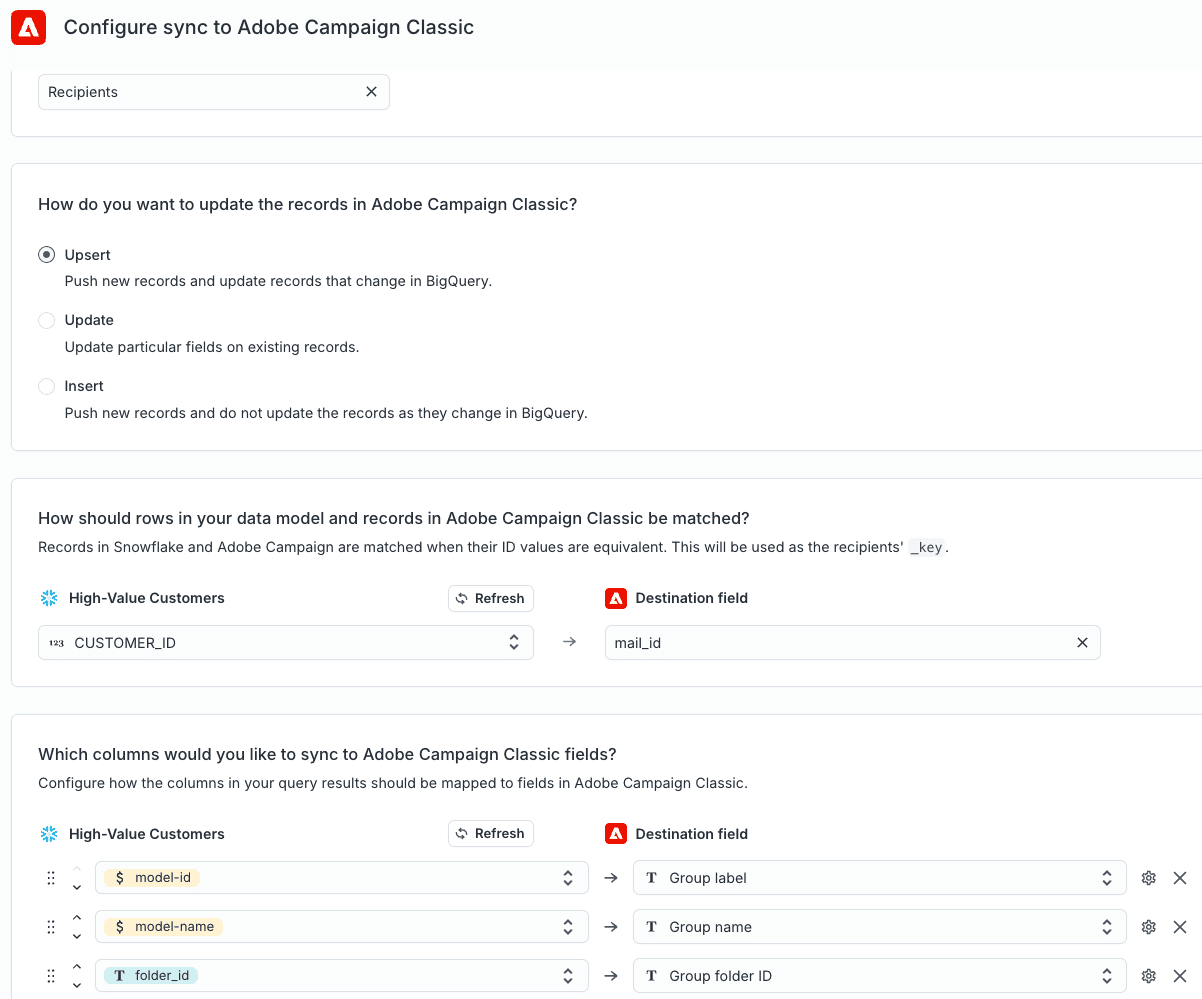Open settings gear for Group label mapping

(x=1148, y=878)
